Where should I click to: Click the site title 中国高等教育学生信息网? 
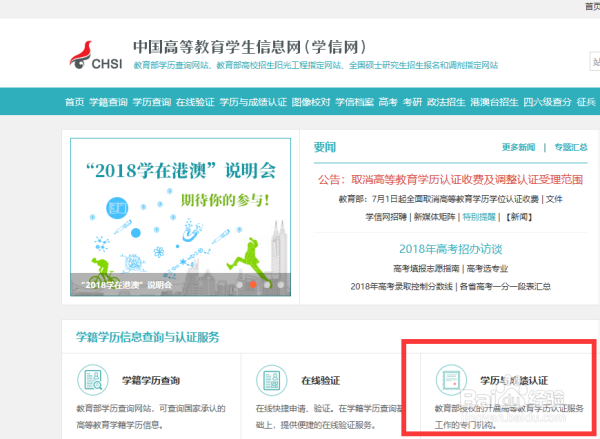click(x=249, y=47)
